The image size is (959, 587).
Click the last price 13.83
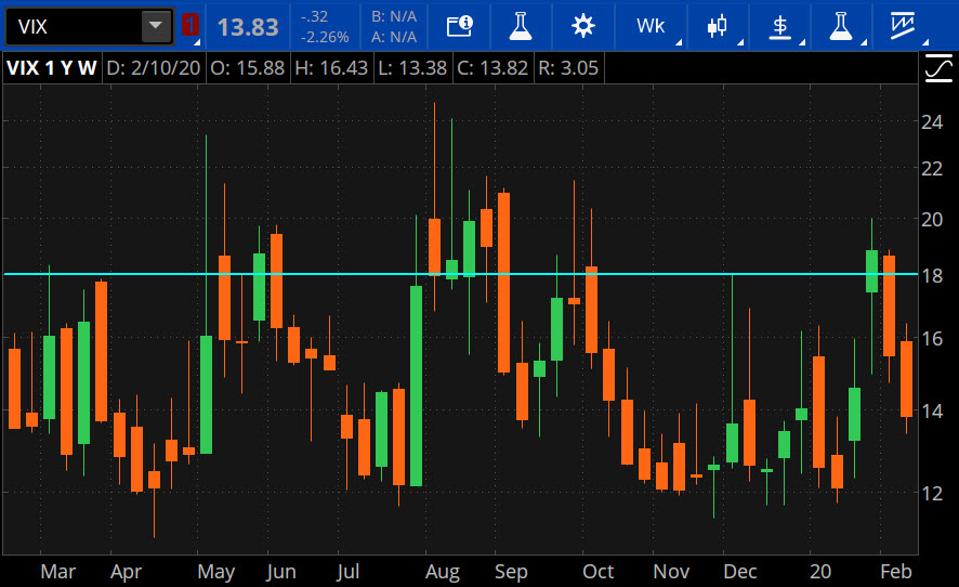[248, 27]
